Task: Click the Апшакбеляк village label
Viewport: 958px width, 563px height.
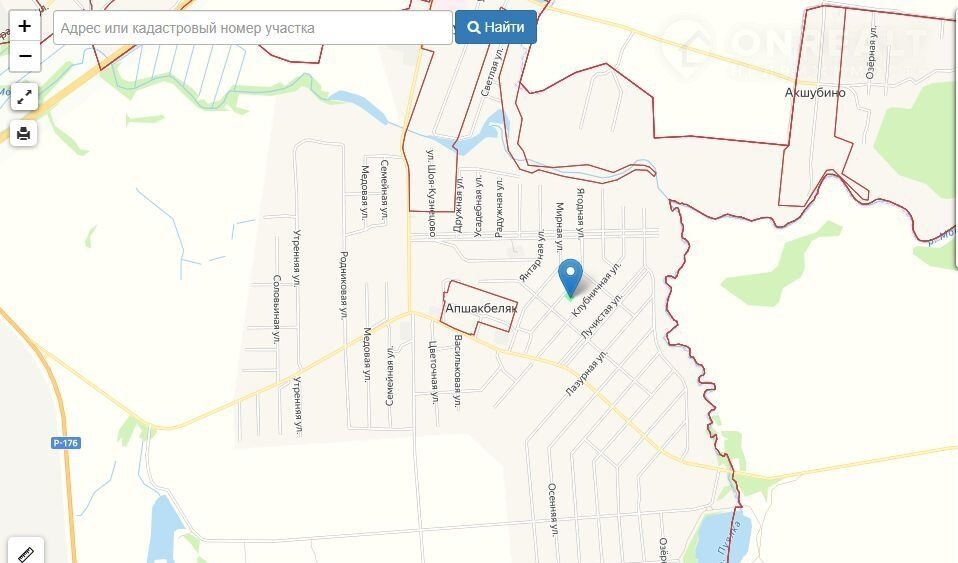Action: (481, 308)
